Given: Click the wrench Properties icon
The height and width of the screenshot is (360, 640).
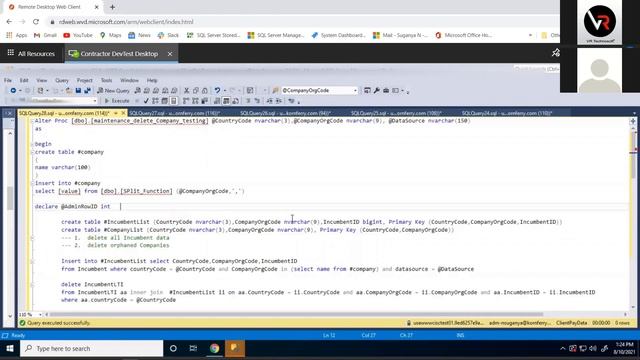Looking at the screenshot, I should pyautogui.click(x=376, y=91).
